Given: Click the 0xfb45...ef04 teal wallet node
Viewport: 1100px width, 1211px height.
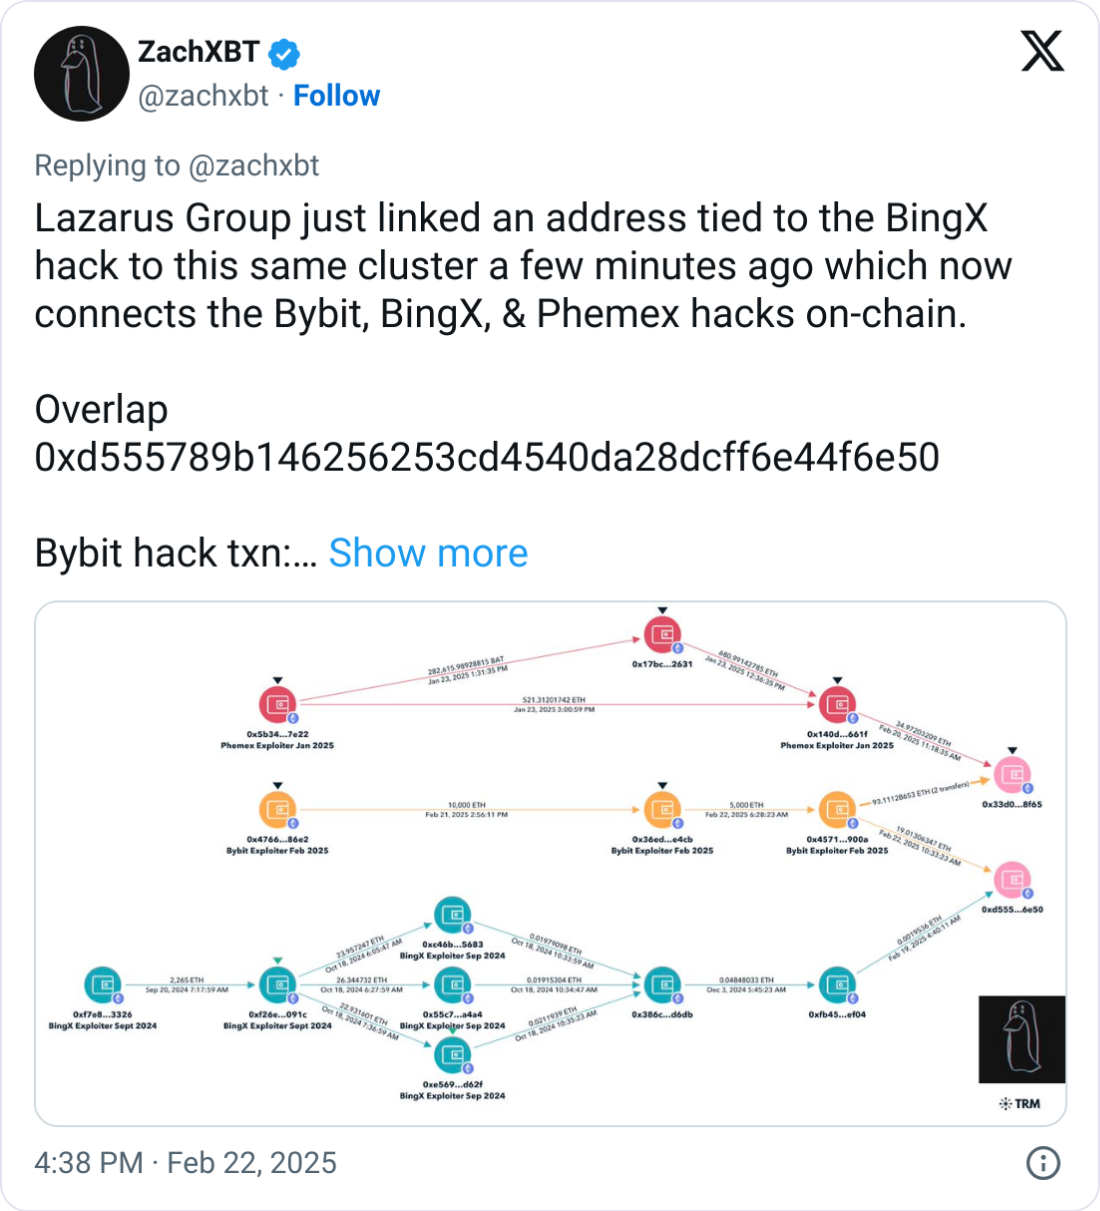Looking at the screenshot, I should (837, 985).
